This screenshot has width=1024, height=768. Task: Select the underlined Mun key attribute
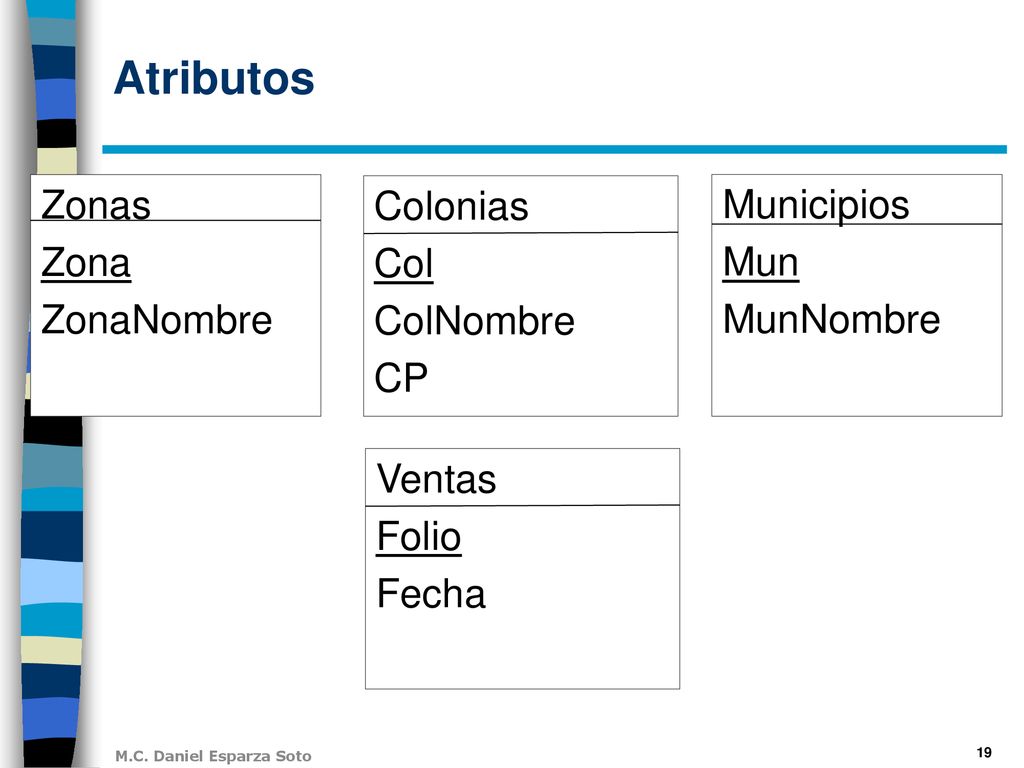pos(760,263)
